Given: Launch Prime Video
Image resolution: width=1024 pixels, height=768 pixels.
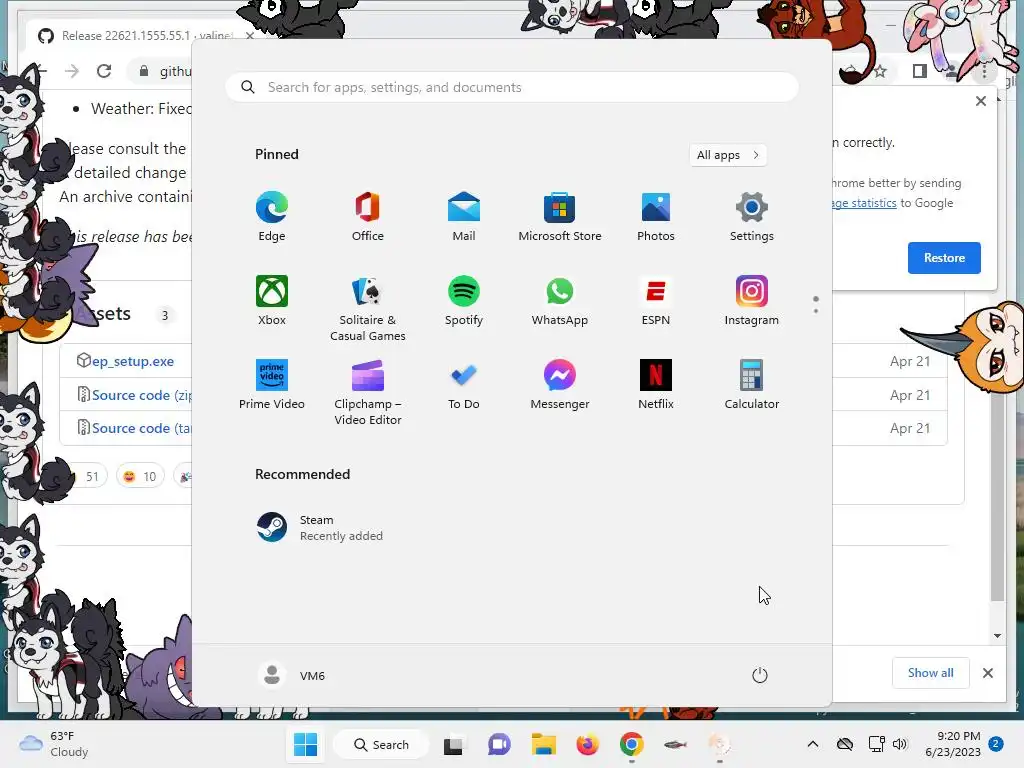Looking at the screenshot, I should coord(272,385).
